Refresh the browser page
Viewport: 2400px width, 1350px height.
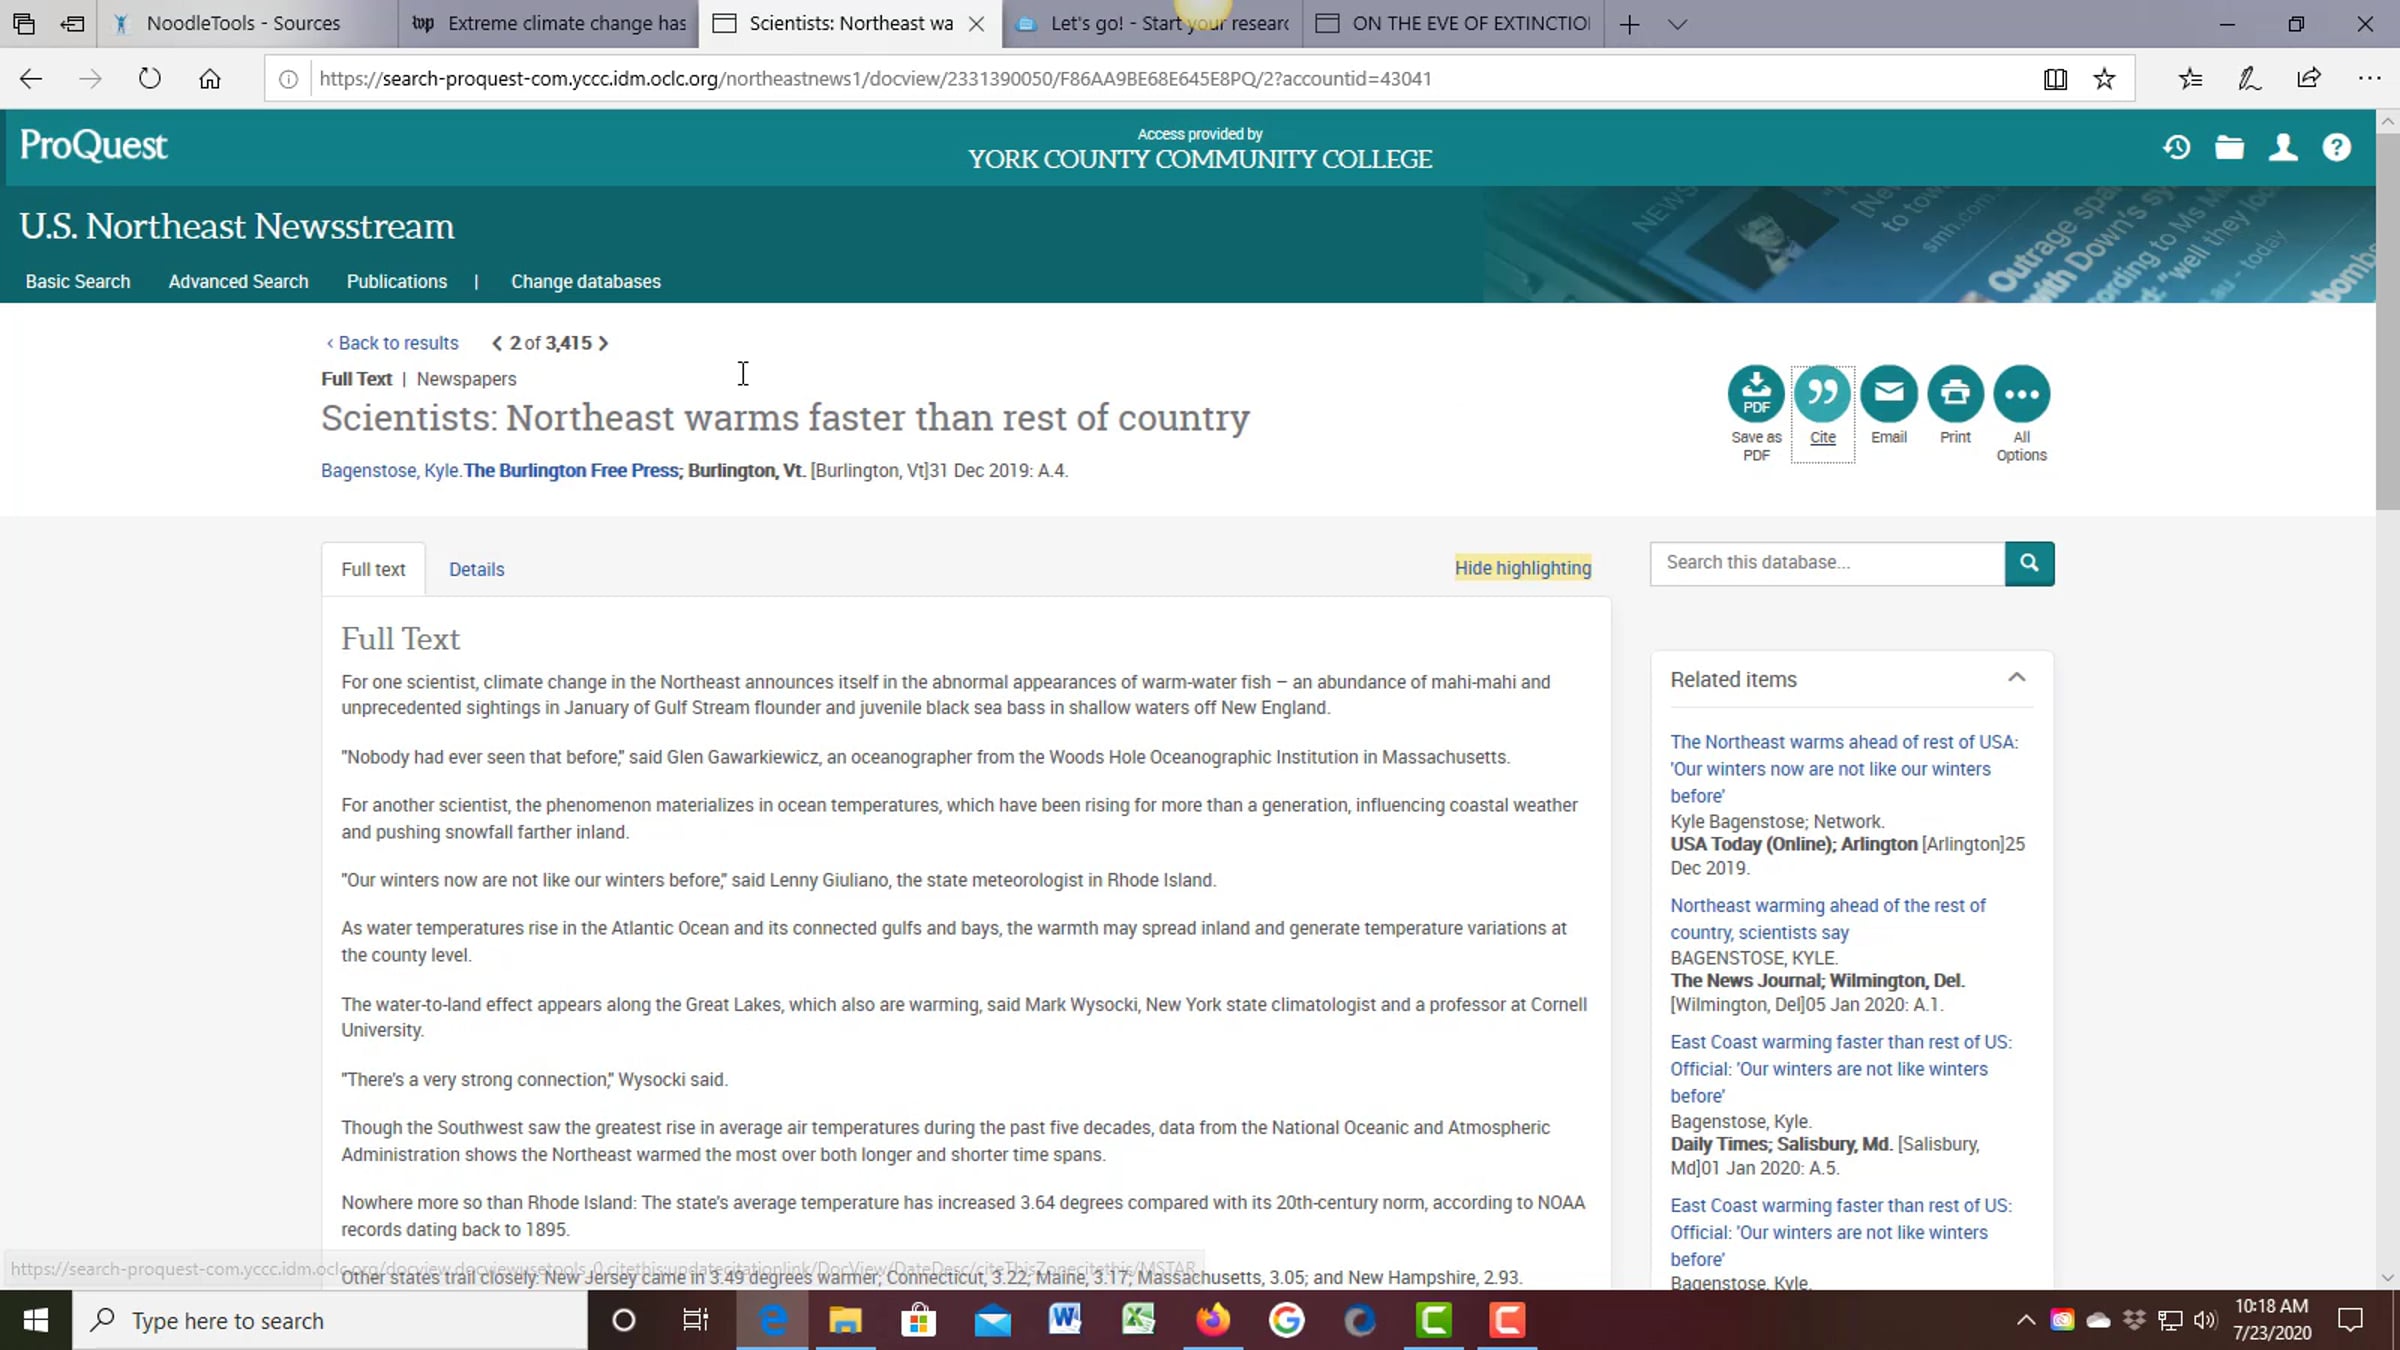point(150,79)
